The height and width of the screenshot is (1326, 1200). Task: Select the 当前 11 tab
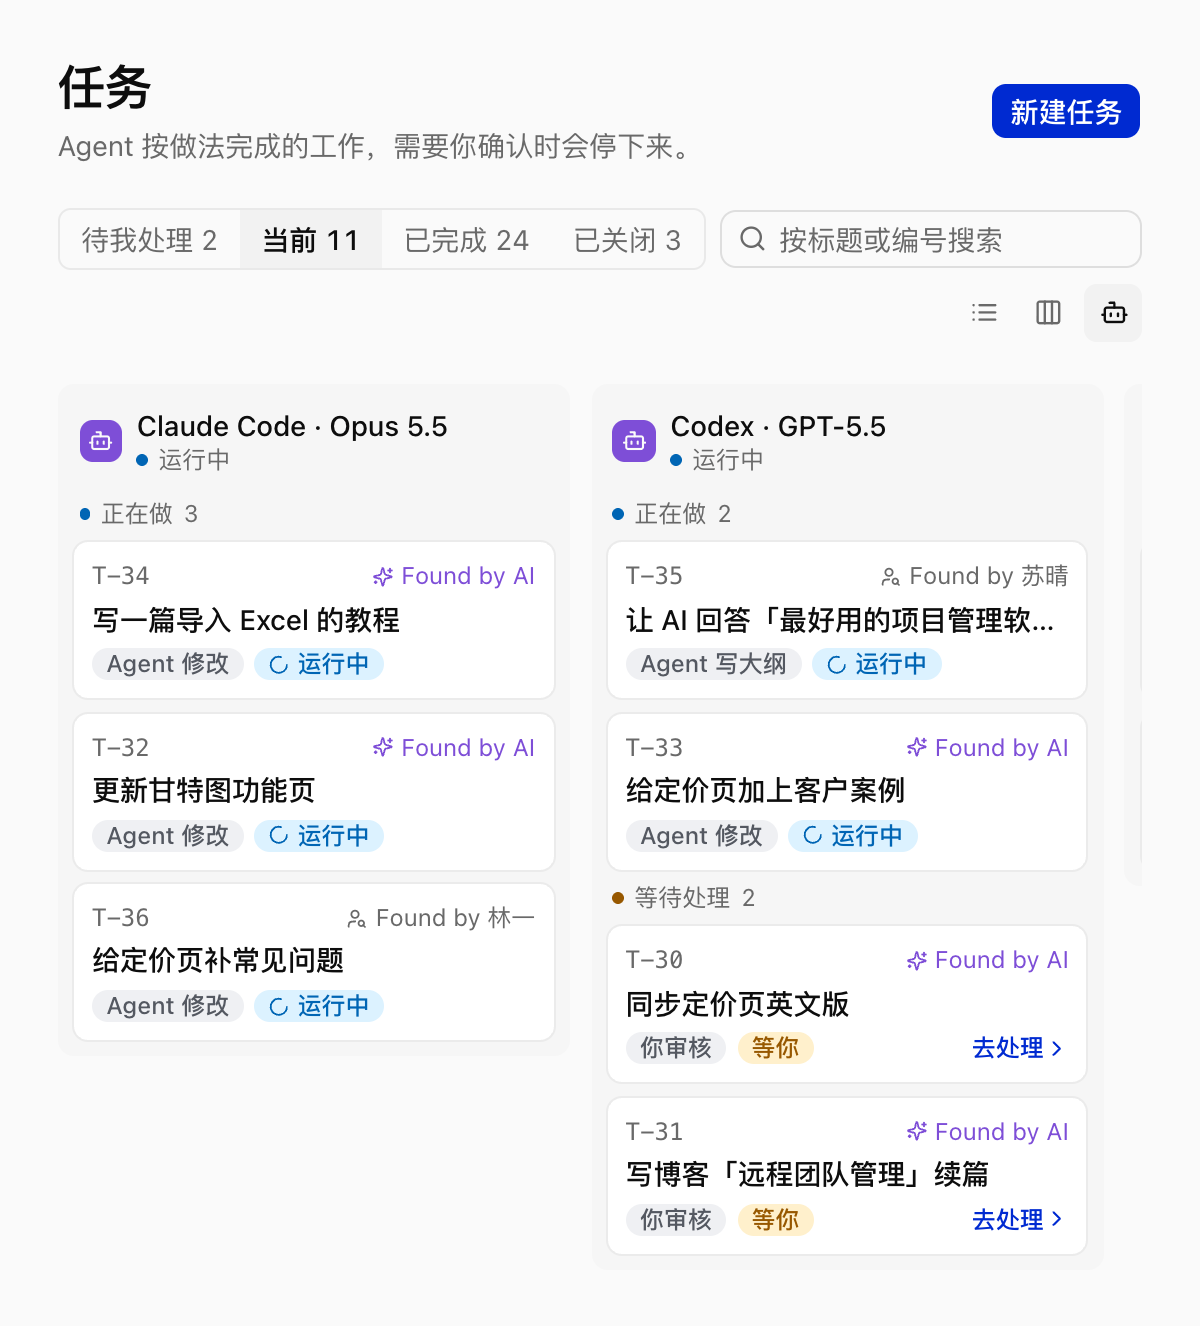311,240
